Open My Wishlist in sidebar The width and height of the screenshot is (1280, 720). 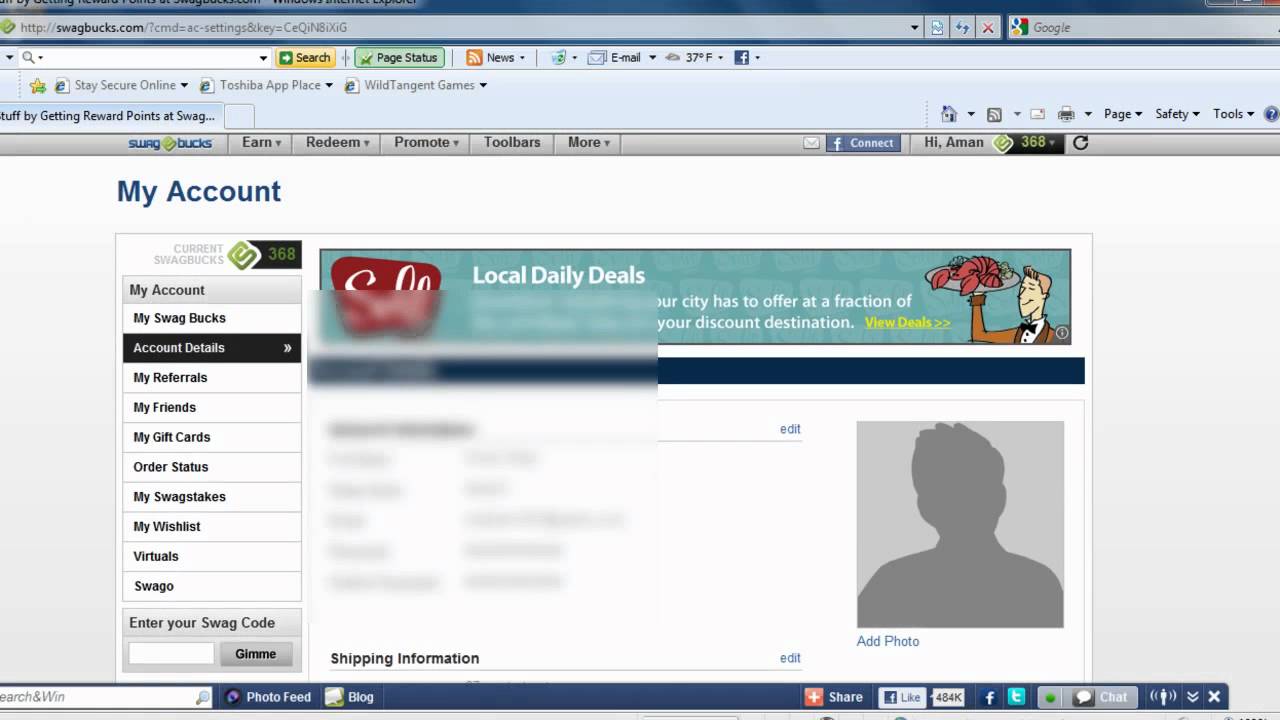click(x=212, y=527)
